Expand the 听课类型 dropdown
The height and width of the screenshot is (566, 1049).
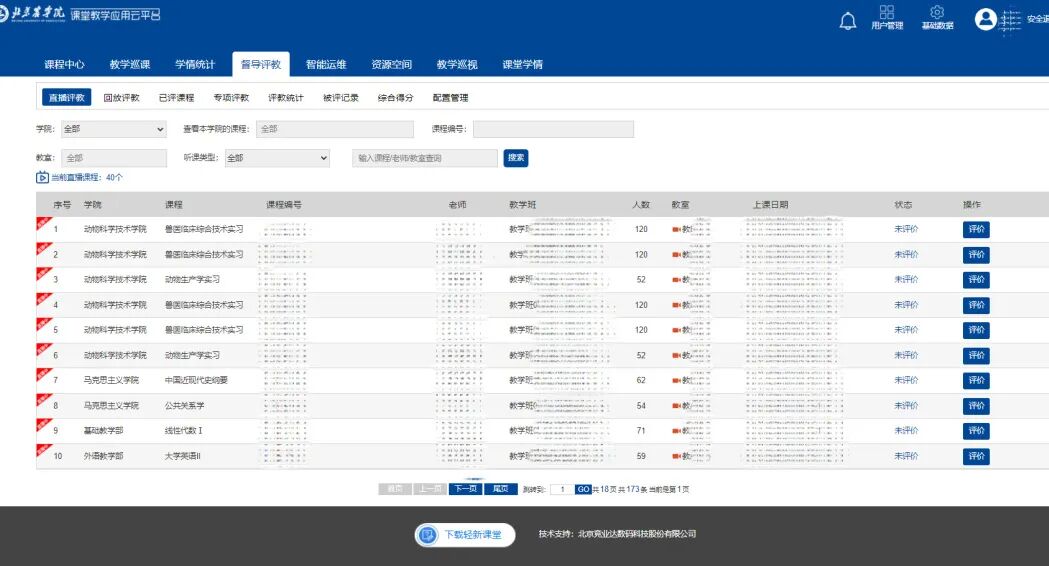click(x=277, y=158)
